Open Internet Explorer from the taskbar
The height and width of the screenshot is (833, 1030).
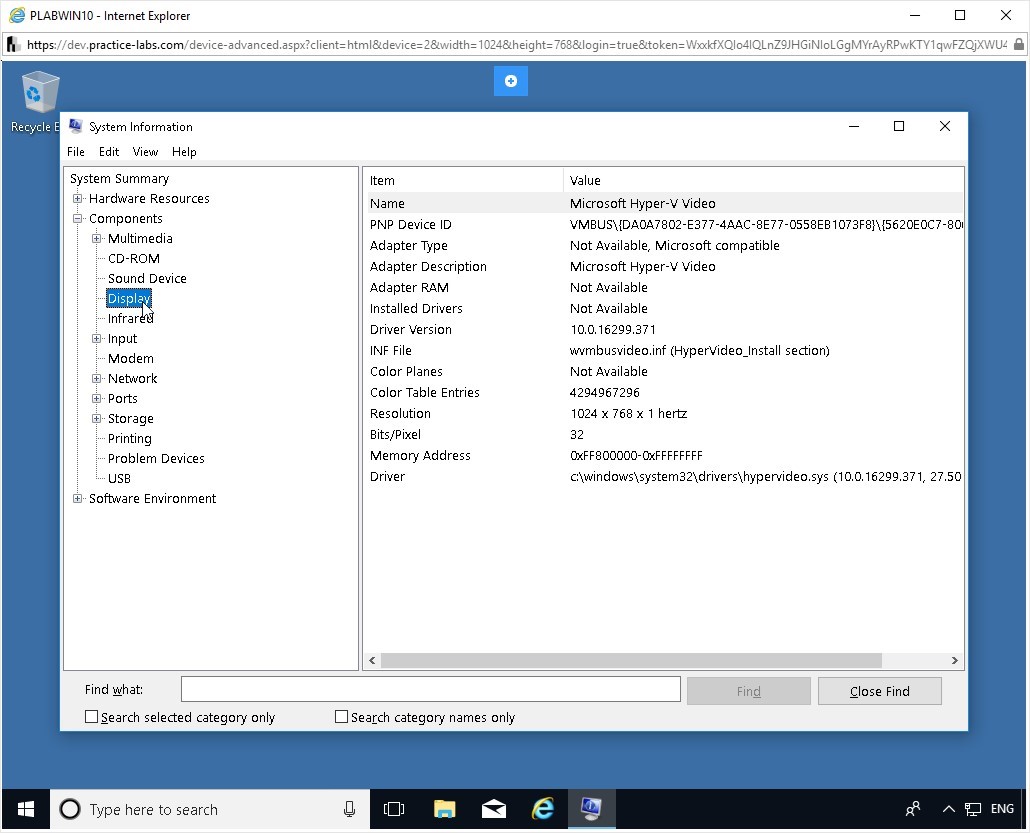tap(543, 809)
